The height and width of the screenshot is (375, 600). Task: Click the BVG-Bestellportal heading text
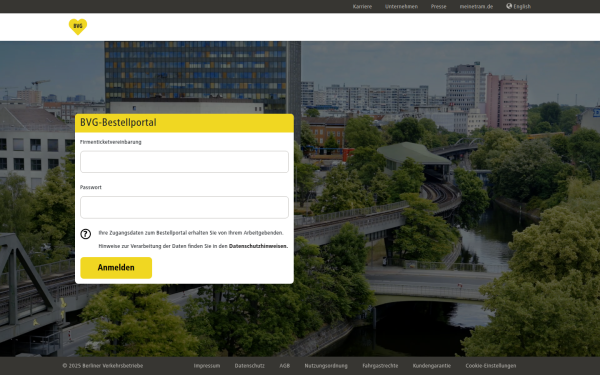tap(118, 122)
